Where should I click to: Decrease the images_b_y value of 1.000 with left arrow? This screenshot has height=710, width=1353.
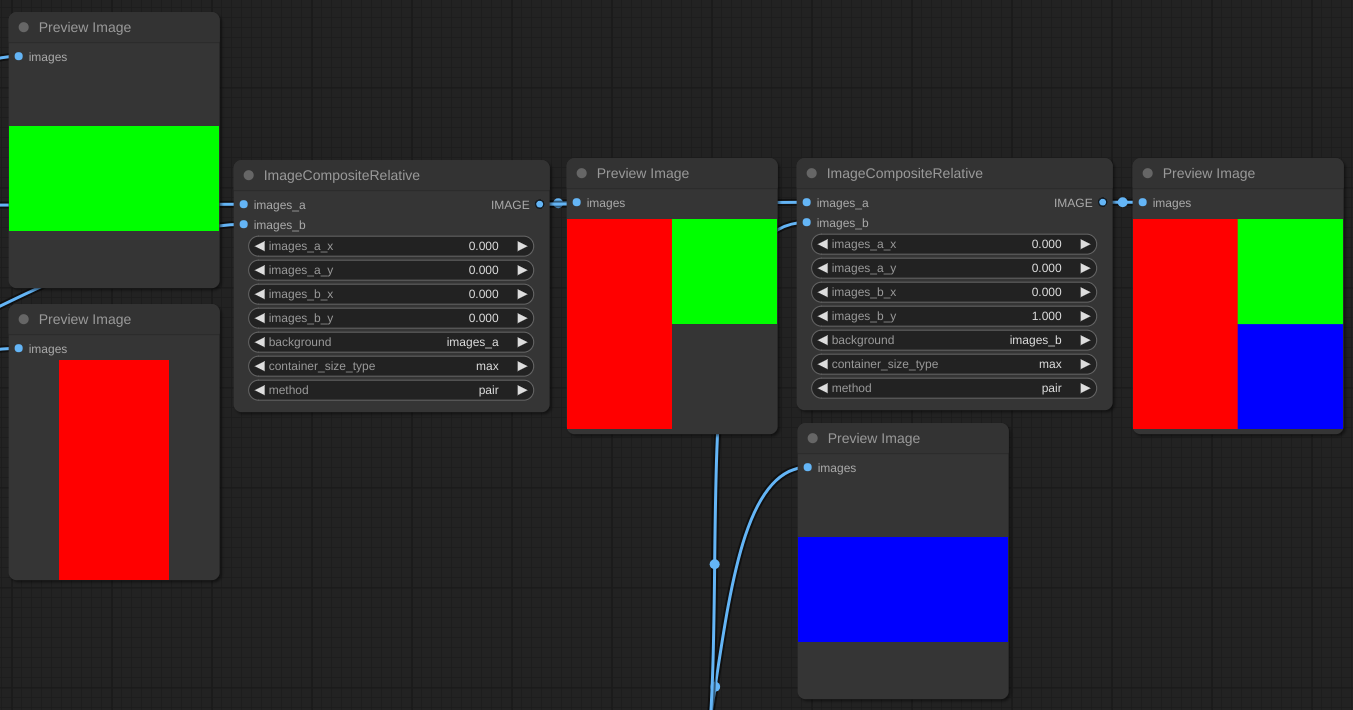(x=823, y=316)
